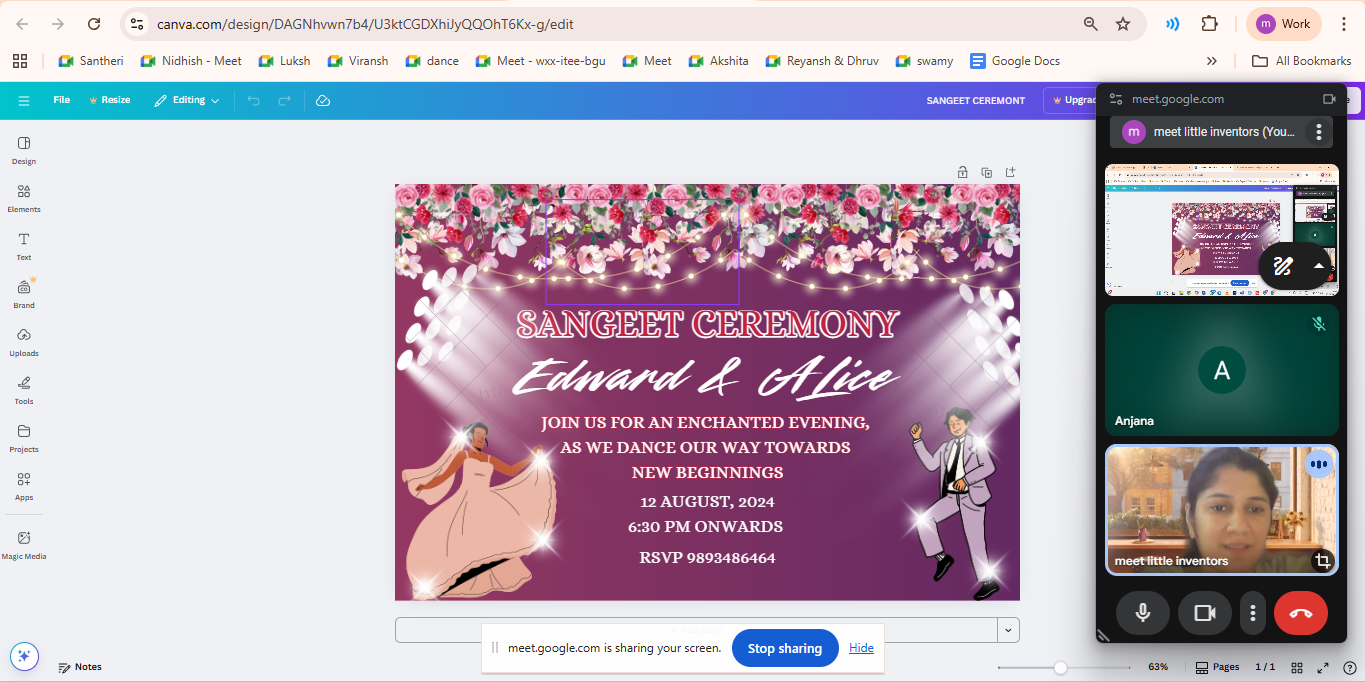
Task: Open the Text tool panel
Action: pyautogui.click(x=24, y=246)
